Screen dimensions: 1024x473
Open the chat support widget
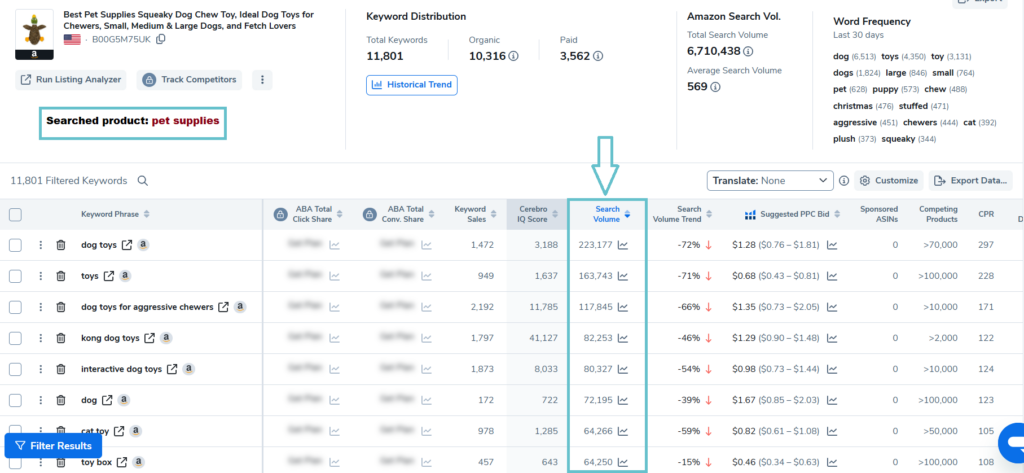tap(1014, 443)
